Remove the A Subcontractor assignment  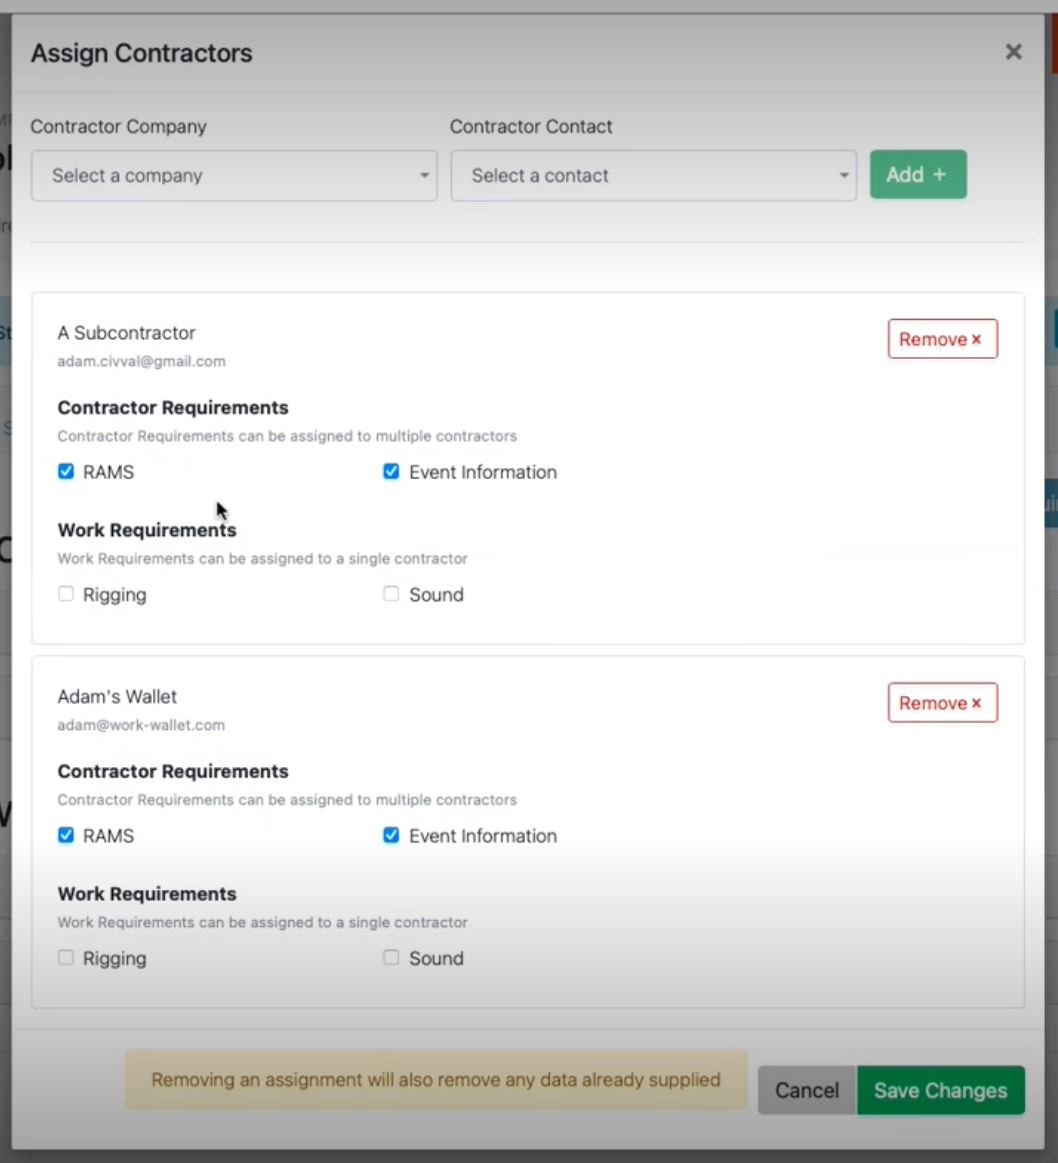(941, 339)
